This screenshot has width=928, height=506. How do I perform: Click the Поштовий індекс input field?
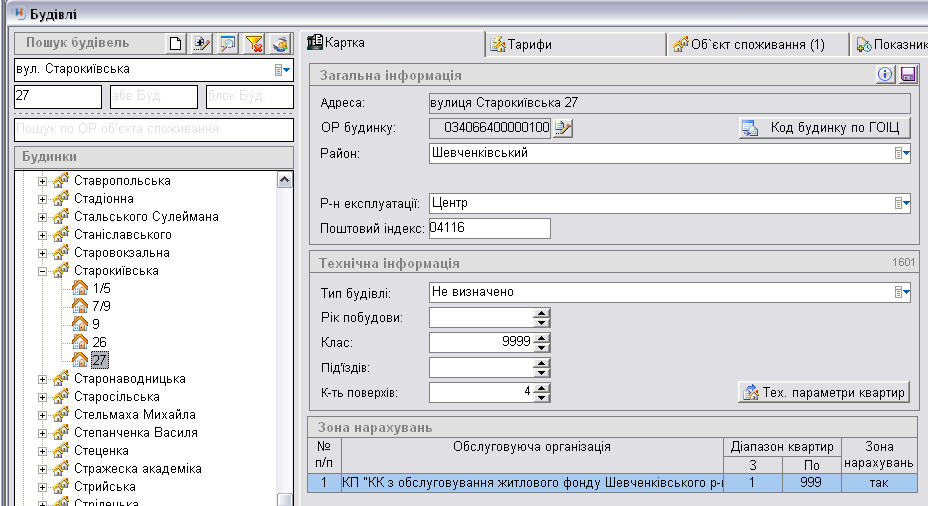[x=490, y=229]
